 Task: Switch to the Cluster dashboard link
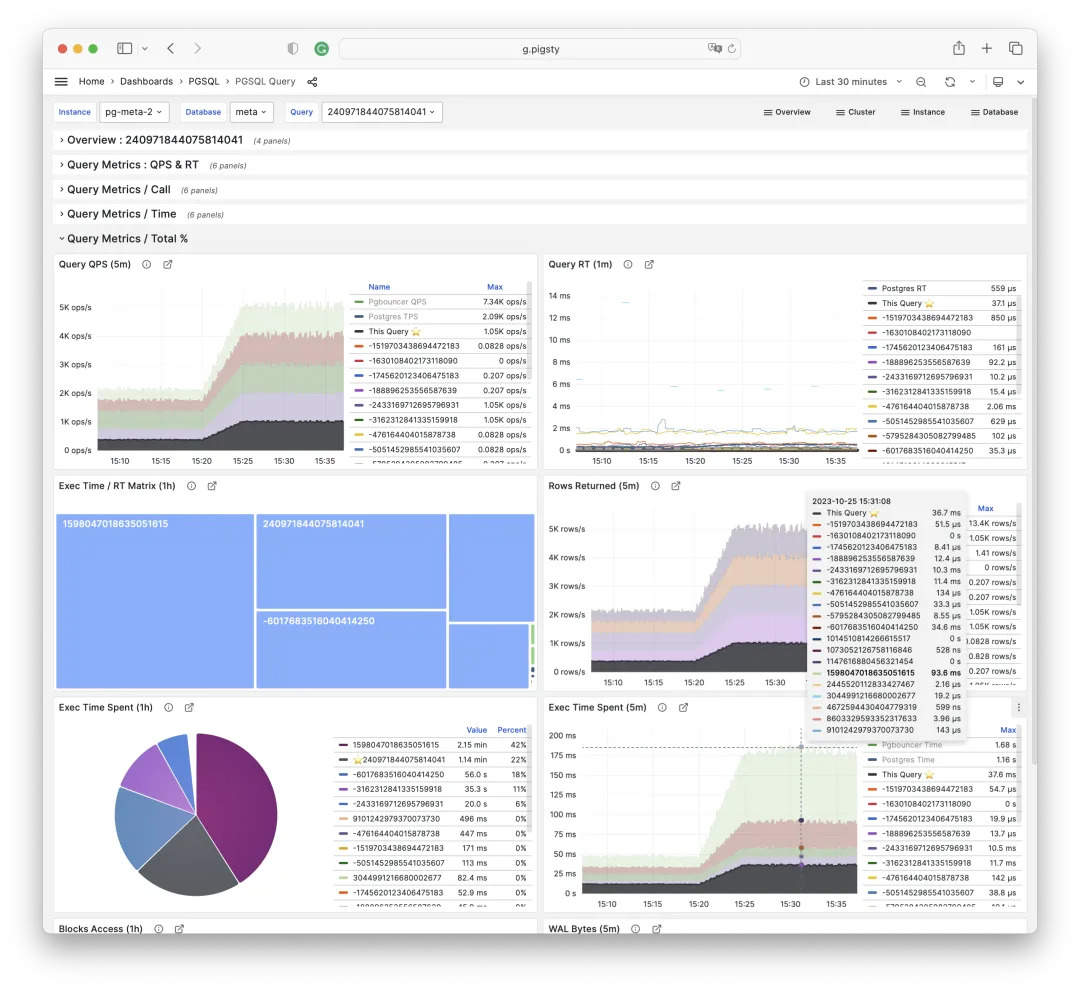click(855, 112)
